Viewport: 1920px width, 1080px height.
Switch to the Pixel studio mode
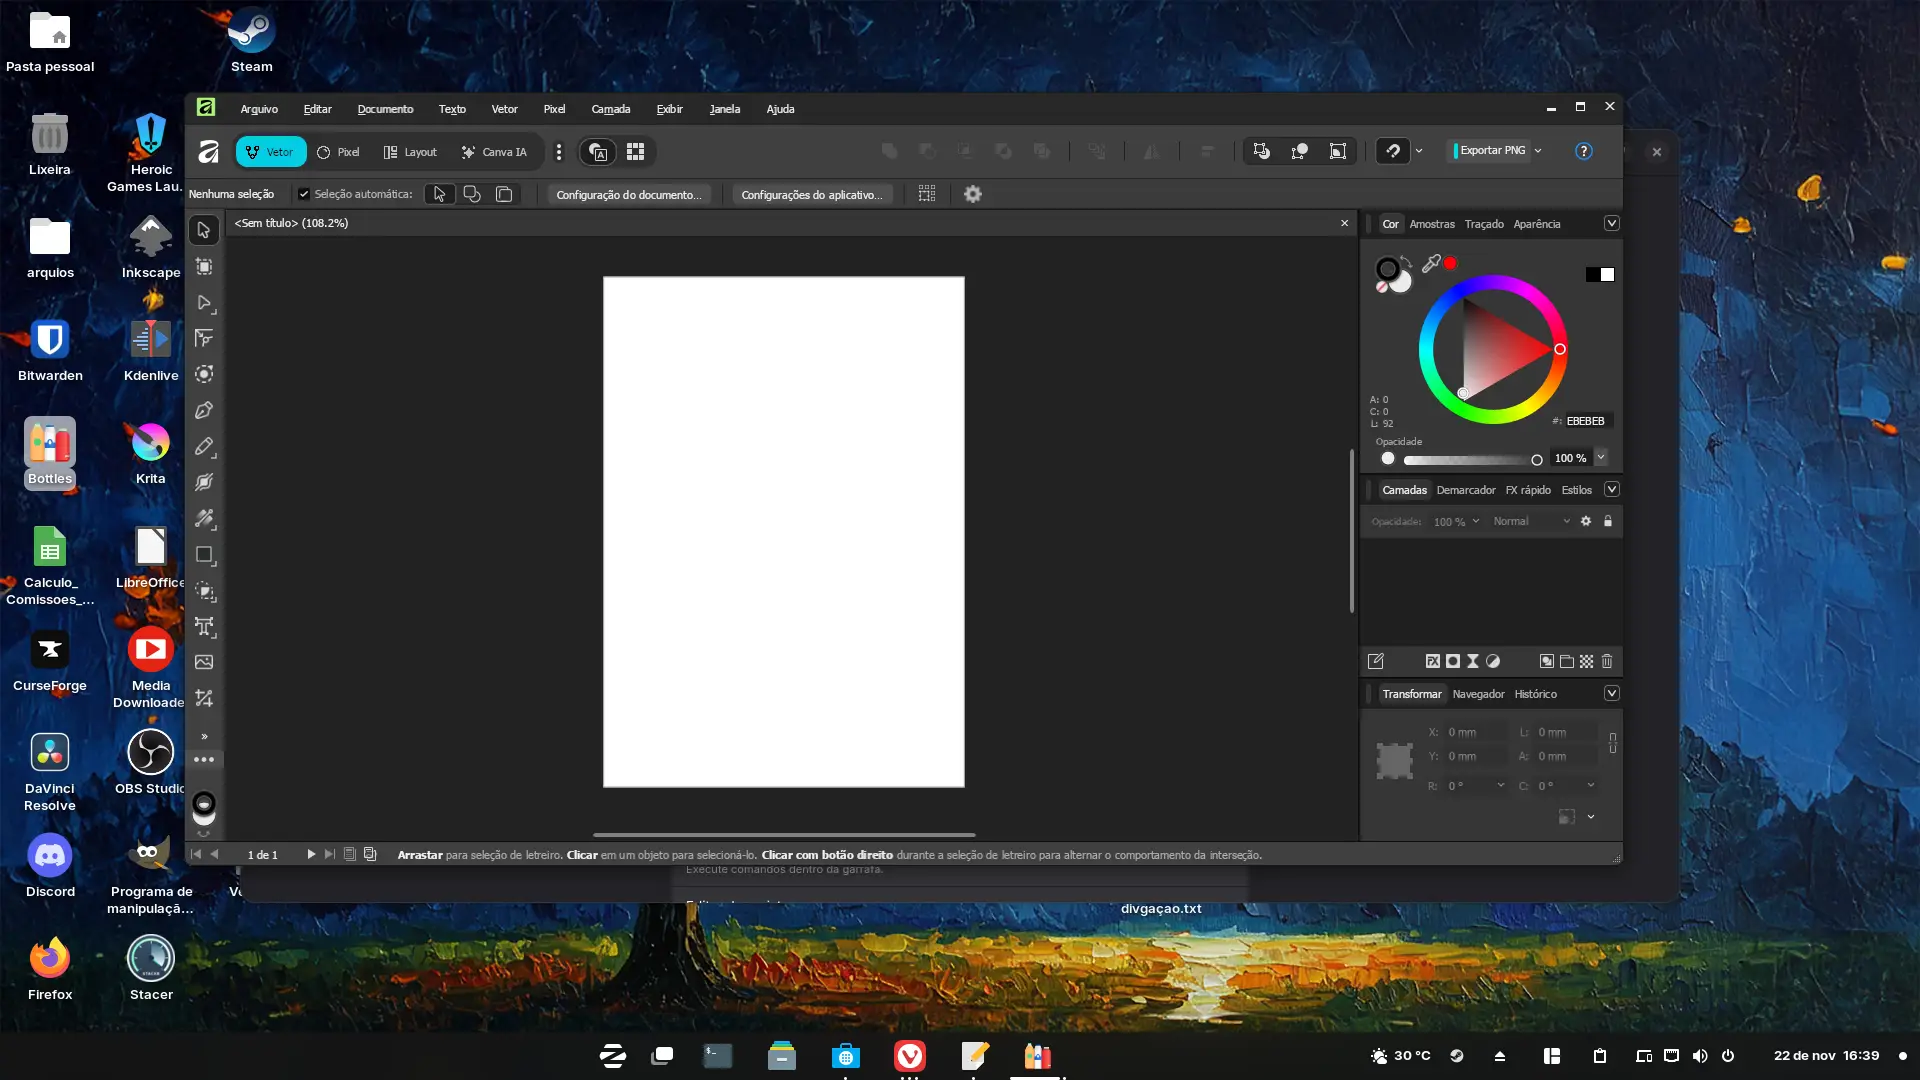coord(339,152)
